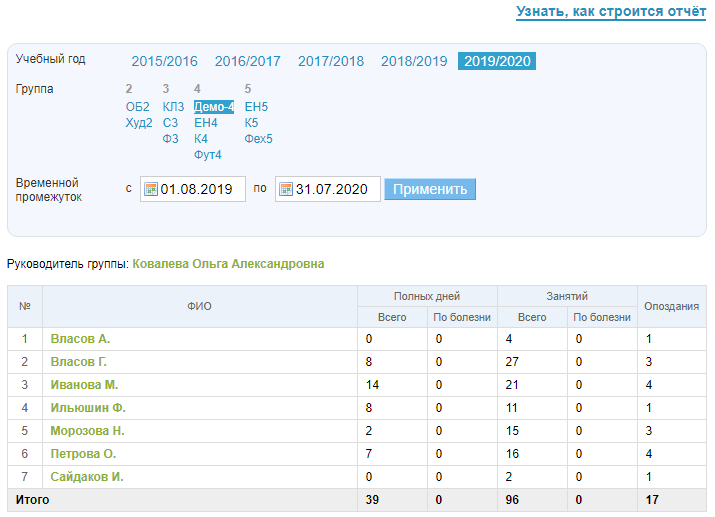Screen dimensions: 715x517
Task: Choose group ЕН4
Action: tap(206, 123)
